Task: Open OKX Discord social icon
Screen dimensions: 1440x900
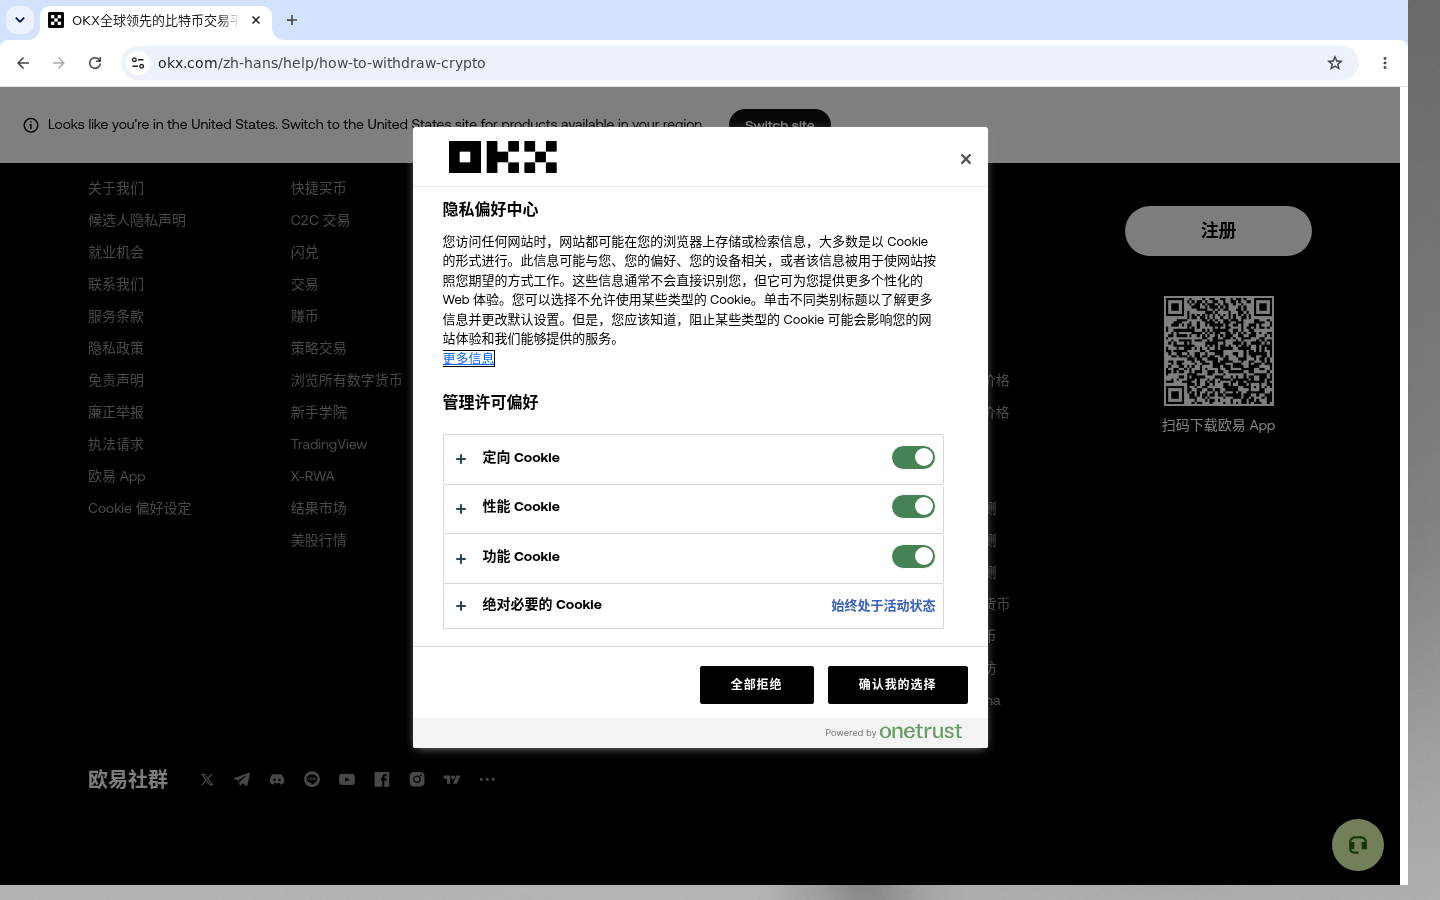Action: tap(277, 779)
